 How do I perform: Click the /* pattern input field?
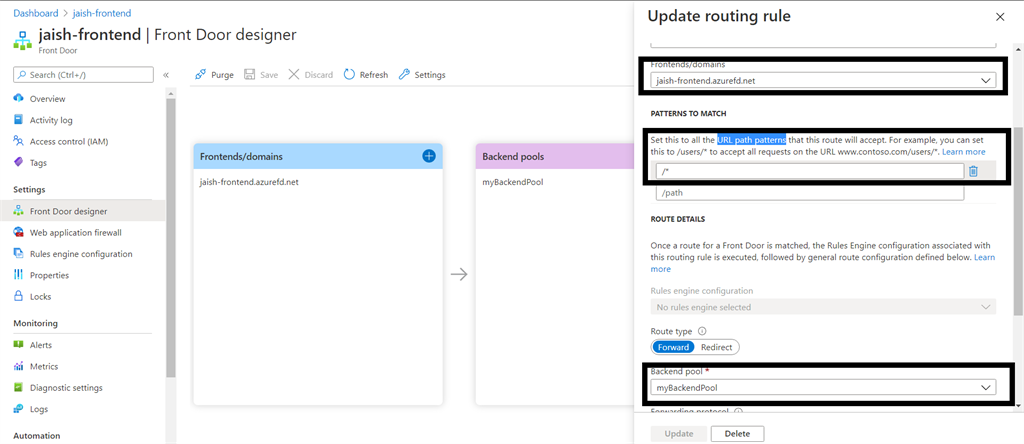pyautogui.click(x=810, y=171)
